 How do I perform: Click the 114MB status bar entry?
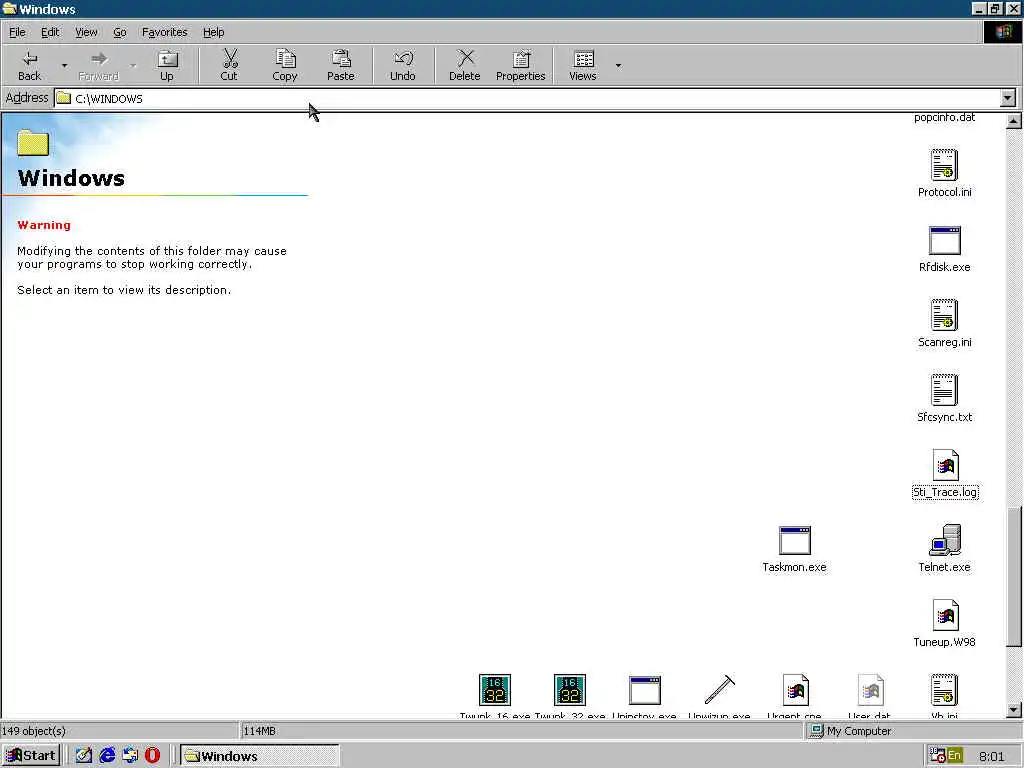259,731
